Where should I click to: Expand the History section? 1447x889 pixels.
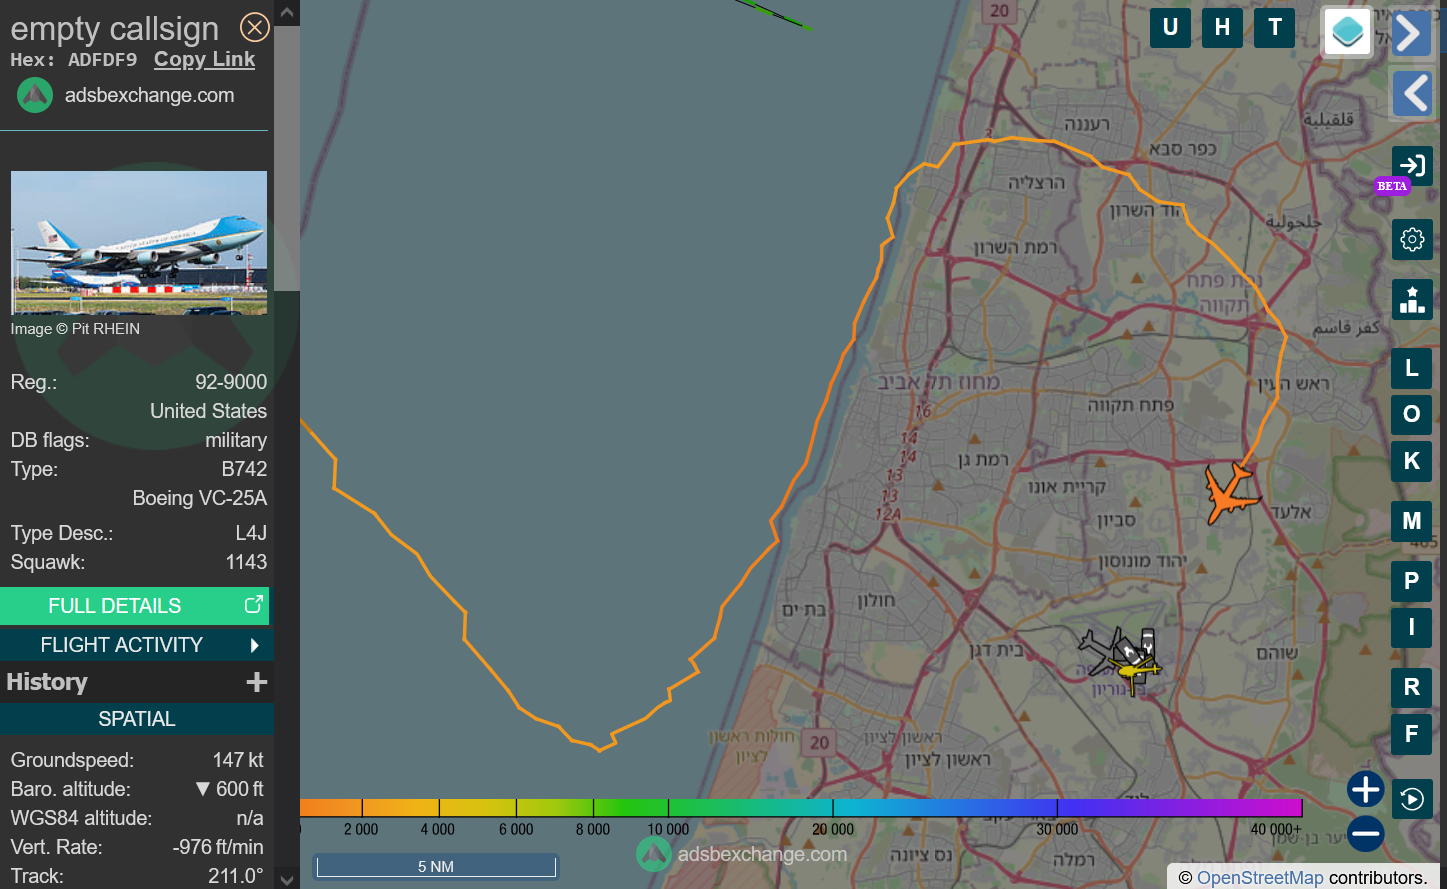coord(256,682)
